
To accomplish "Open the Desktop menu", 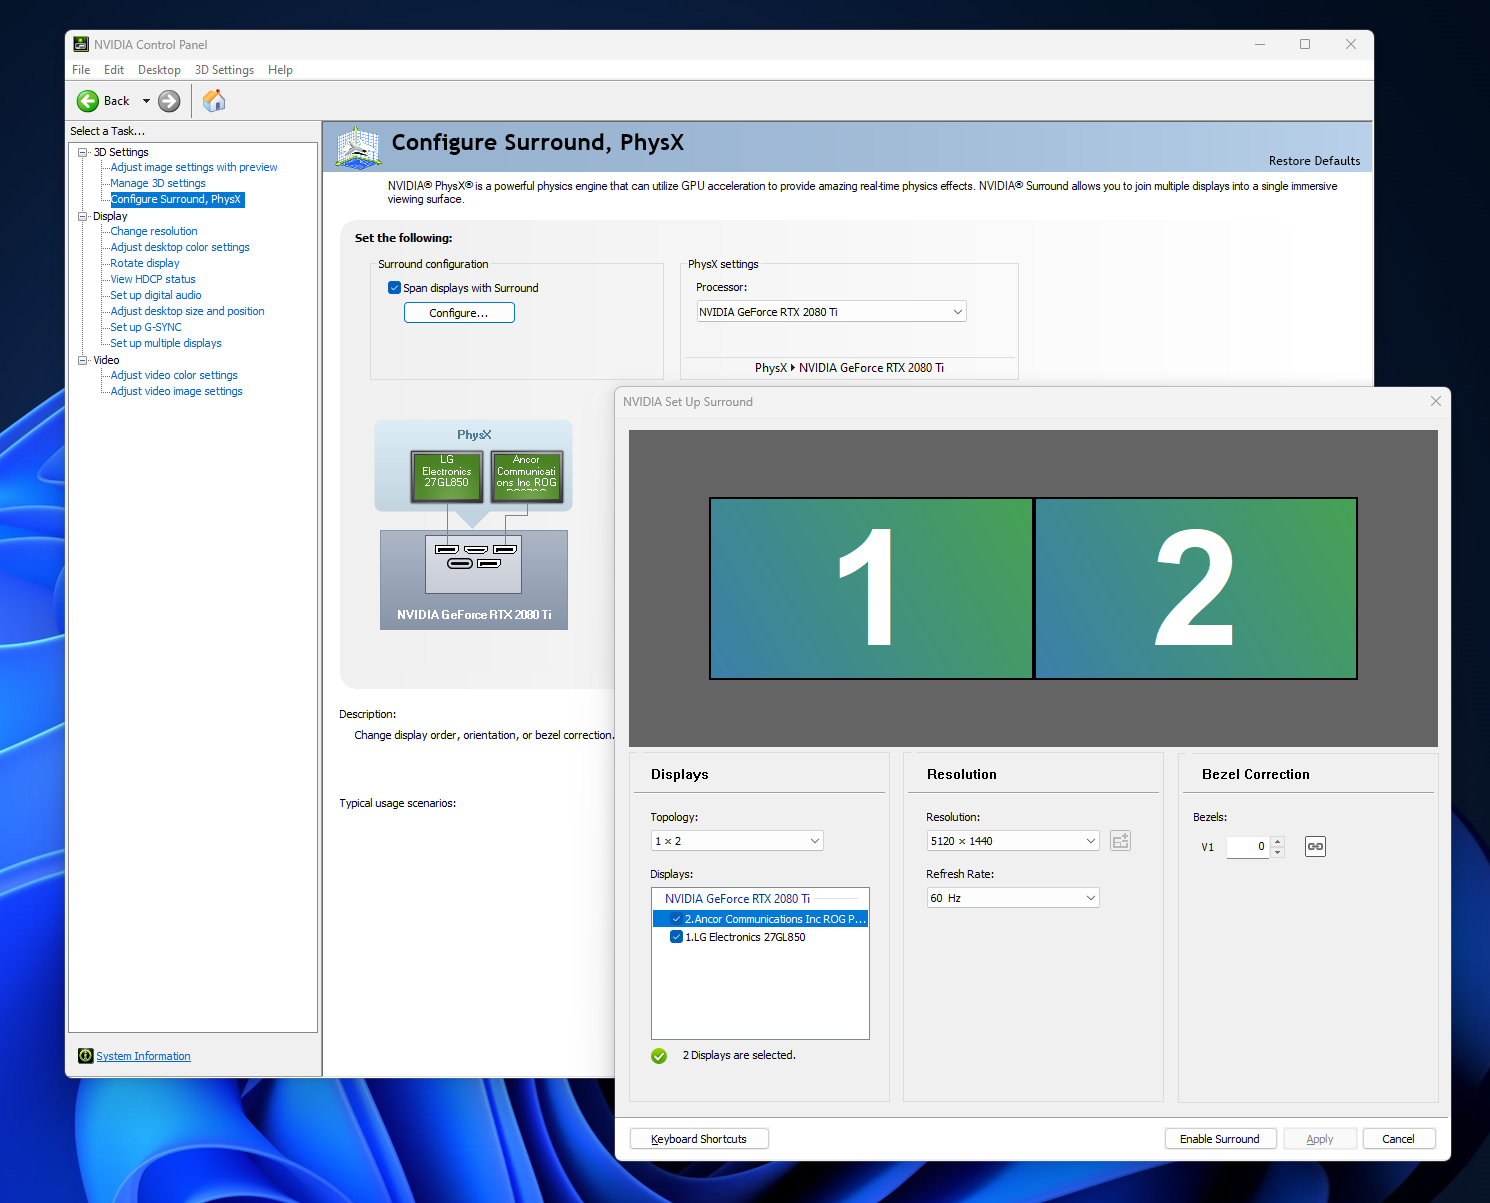I will pos(159,70).
